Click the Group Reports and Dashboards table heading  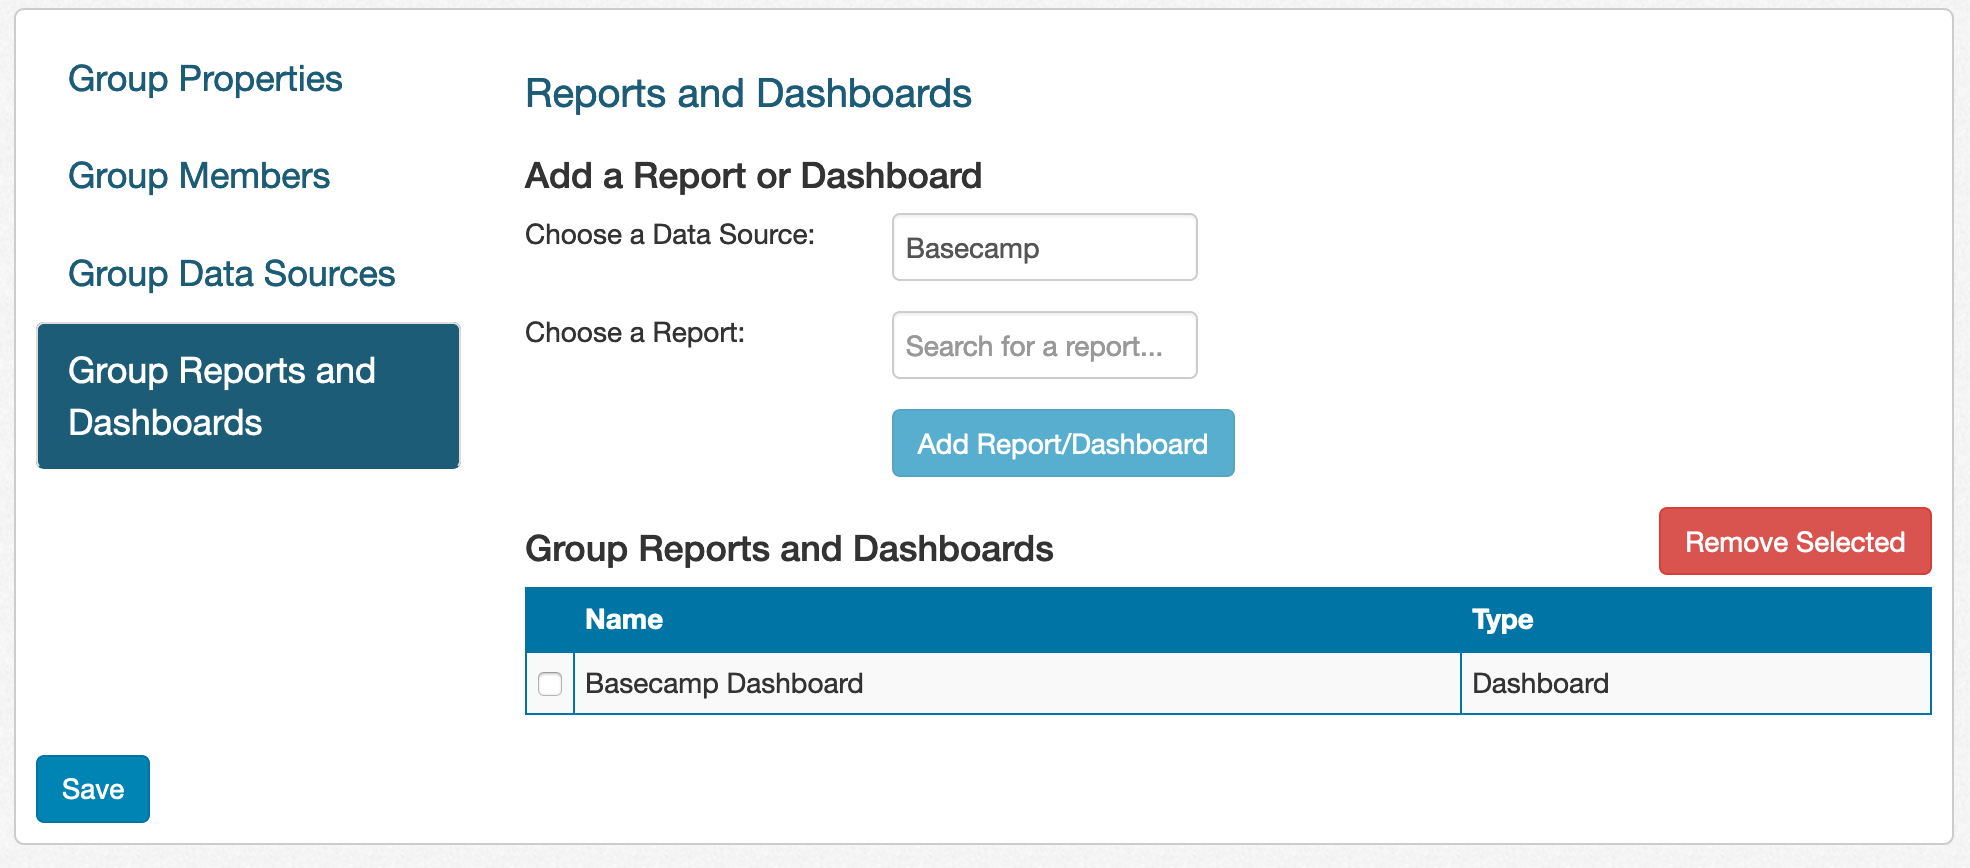click(789, 549)
